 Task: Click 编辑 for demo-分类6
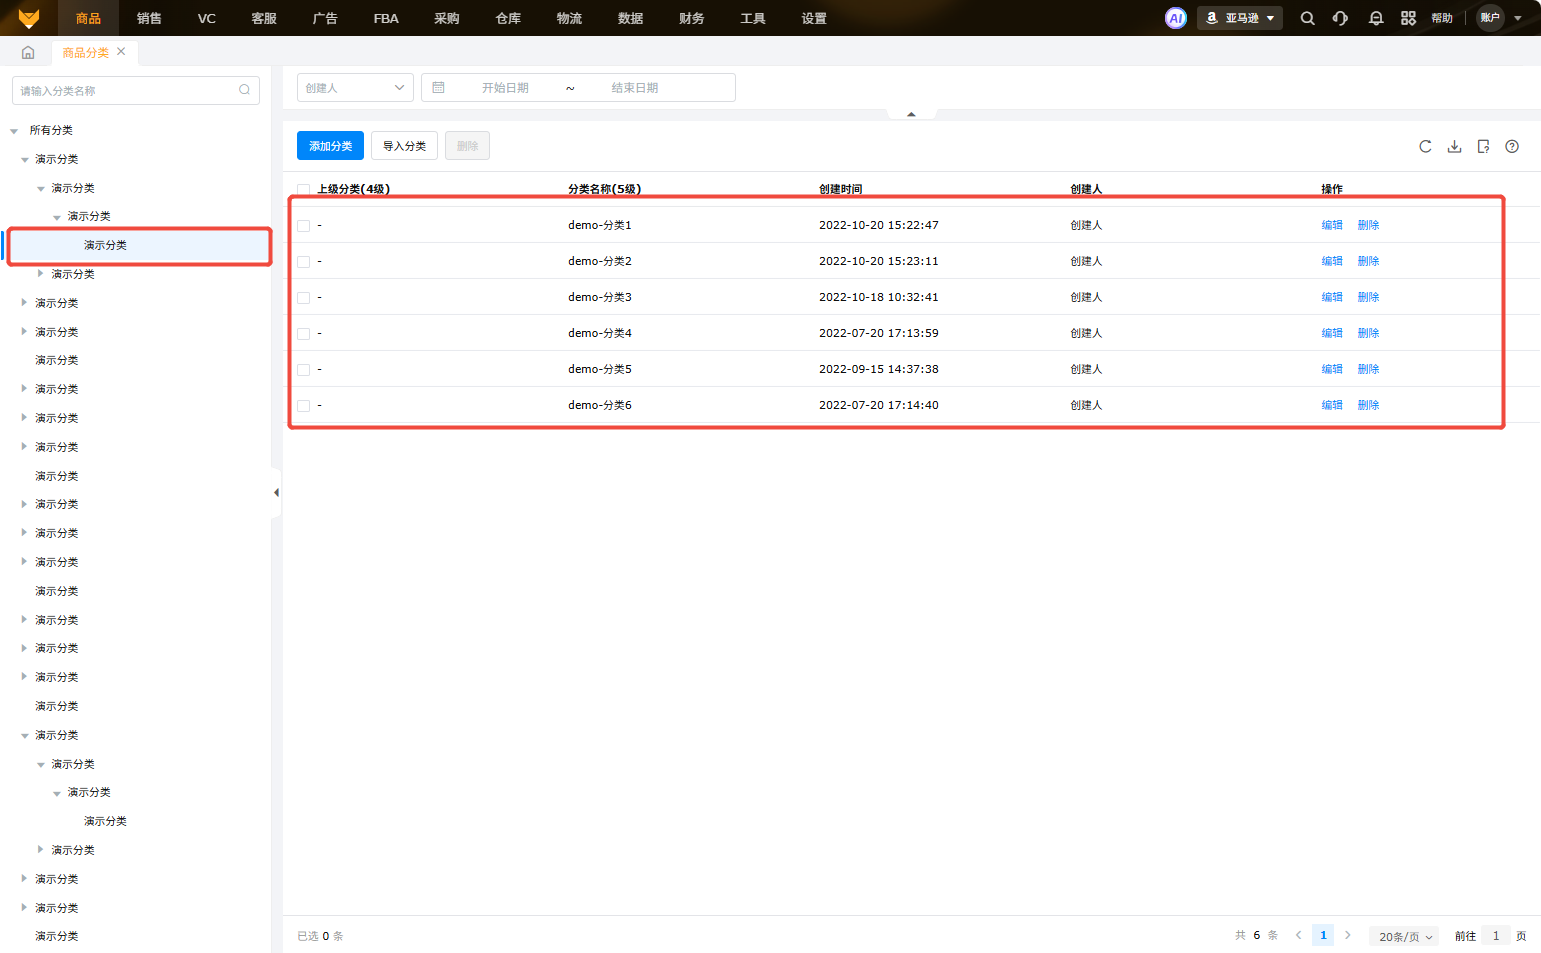click(x=1332, y=405)
